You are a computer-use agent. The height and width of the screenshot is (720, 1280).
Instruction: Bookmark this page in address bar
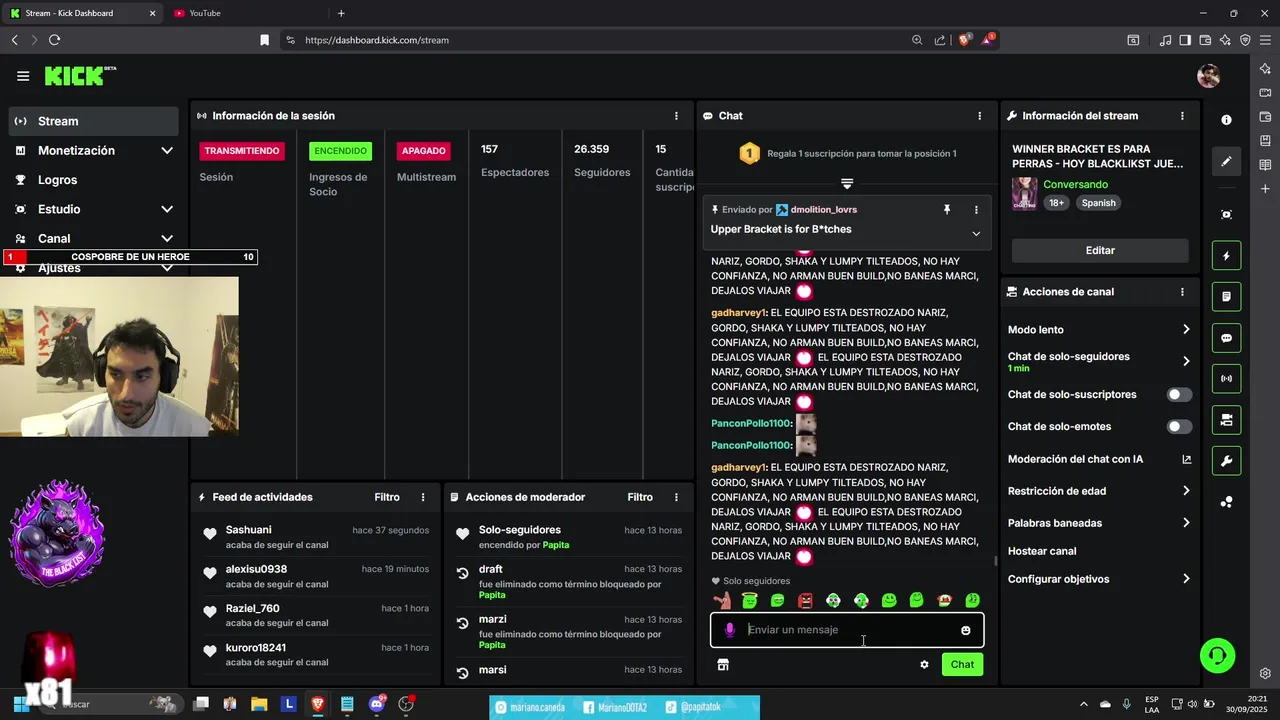[264, 40]
